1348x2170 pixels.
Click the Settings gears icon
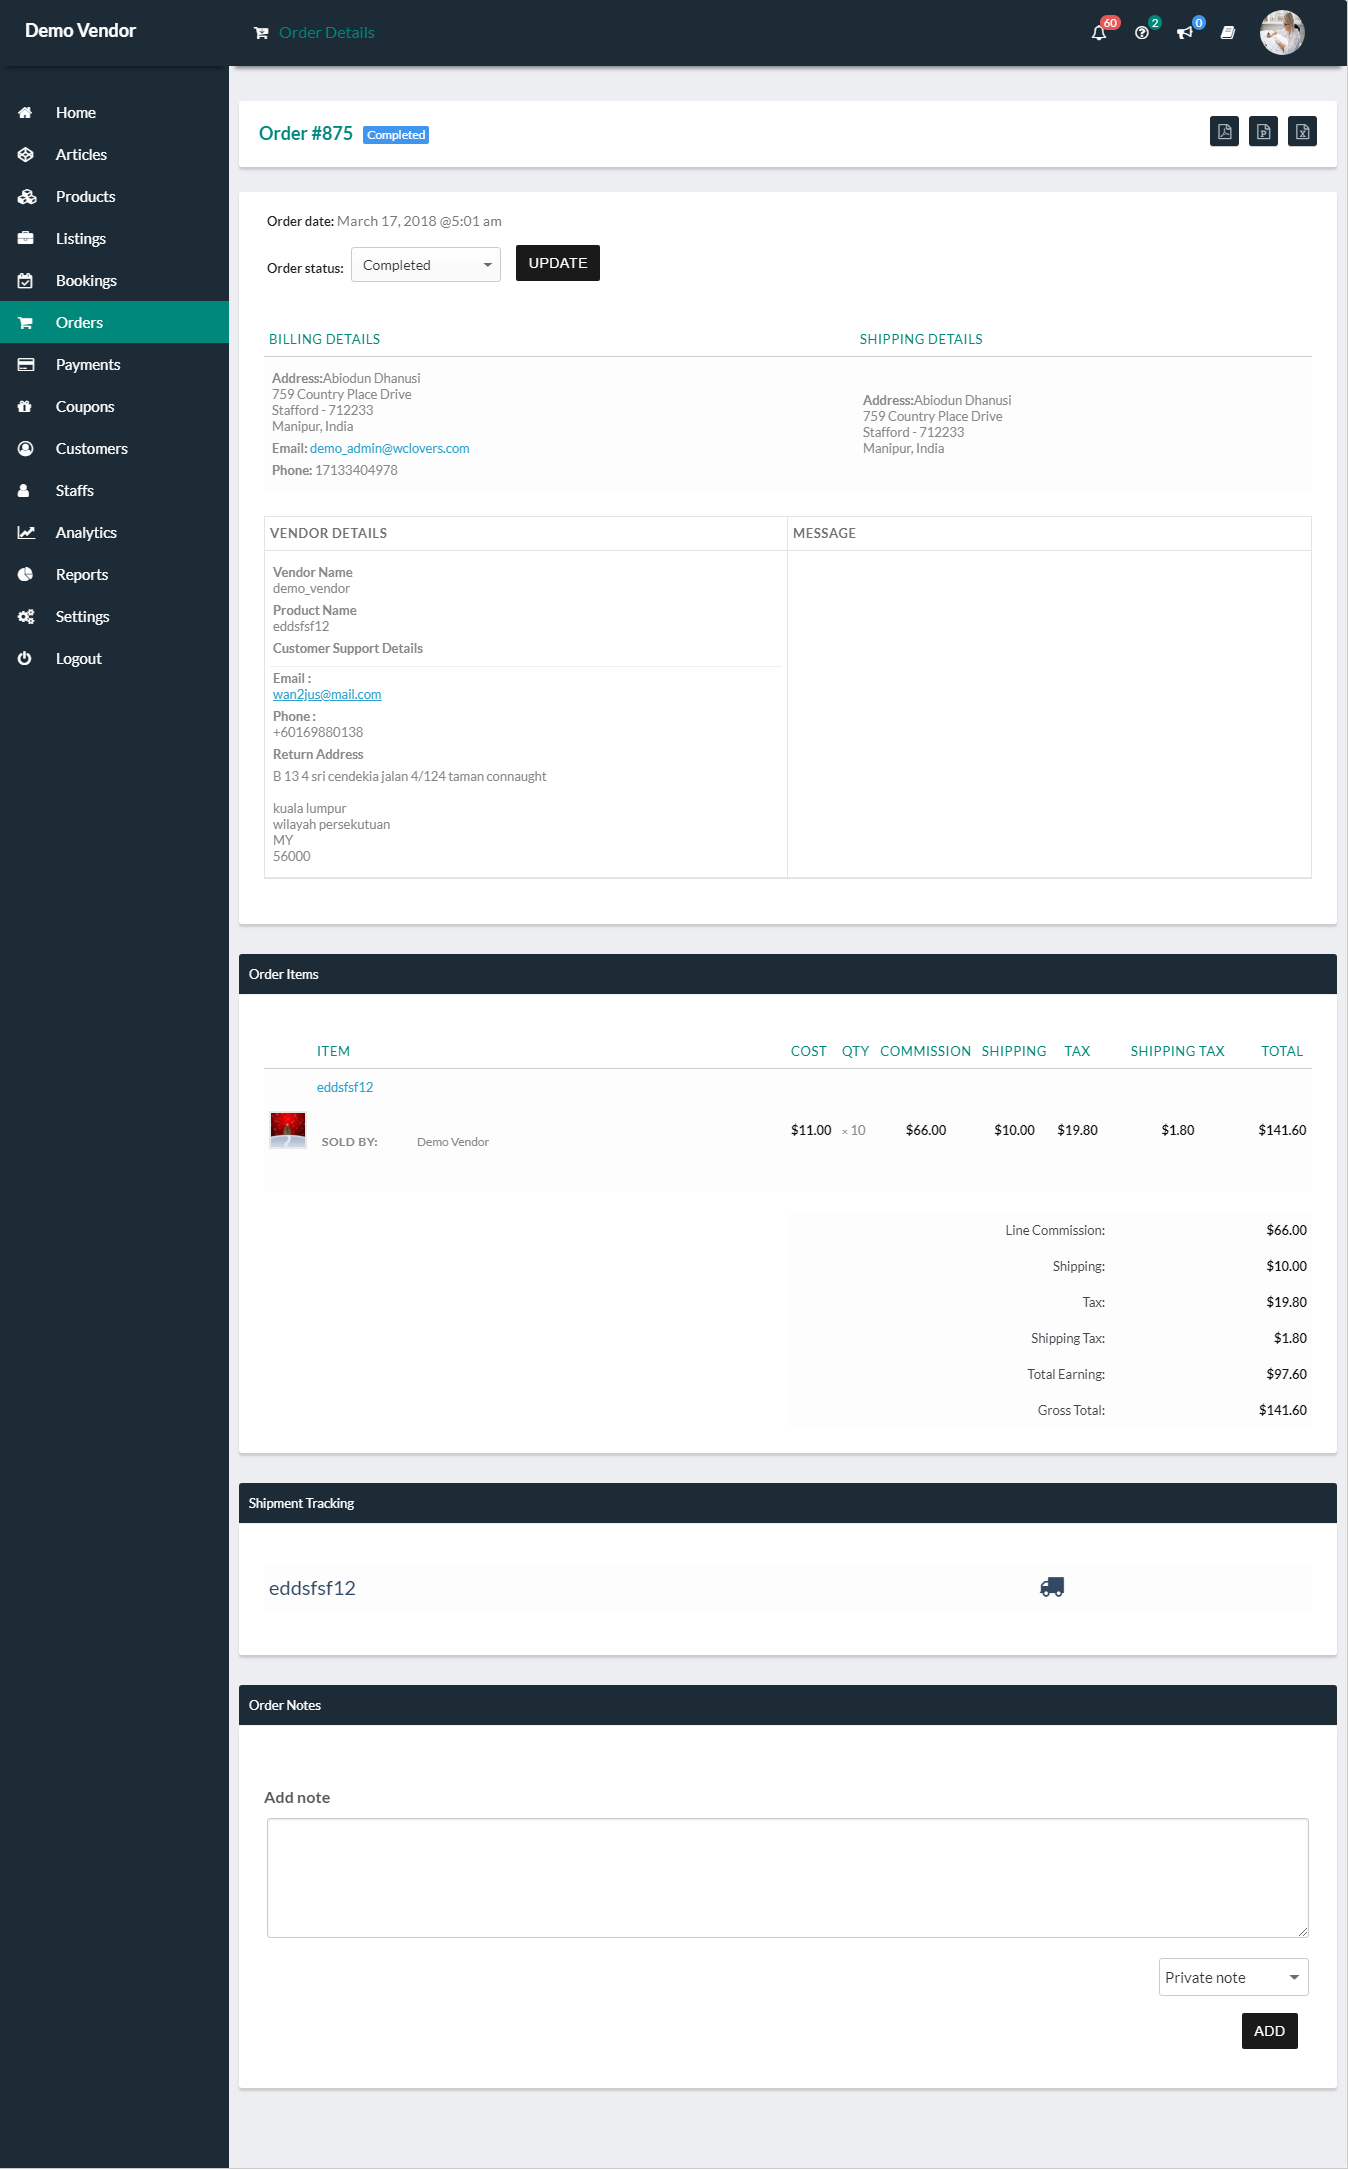click(x=26, y=617)
